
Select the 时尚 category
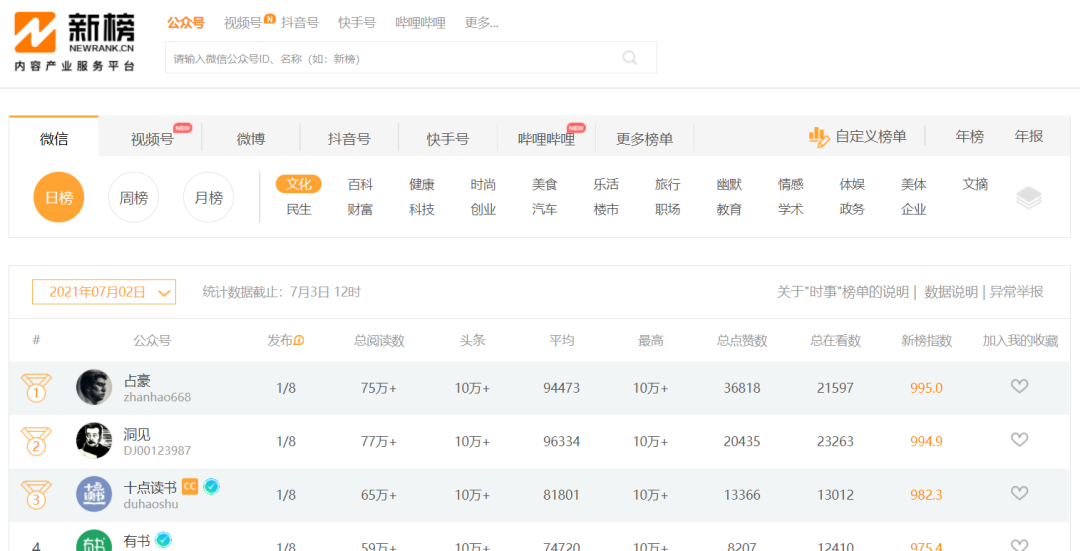click(483, 184)
